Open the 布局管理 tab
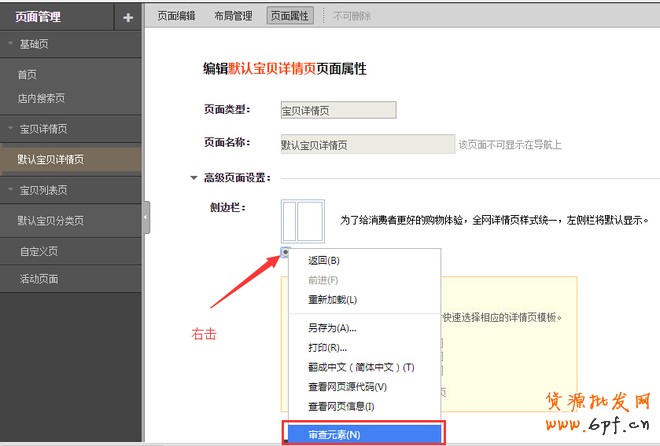The width and height of the screenshot is (660, 446). point(232,16)
